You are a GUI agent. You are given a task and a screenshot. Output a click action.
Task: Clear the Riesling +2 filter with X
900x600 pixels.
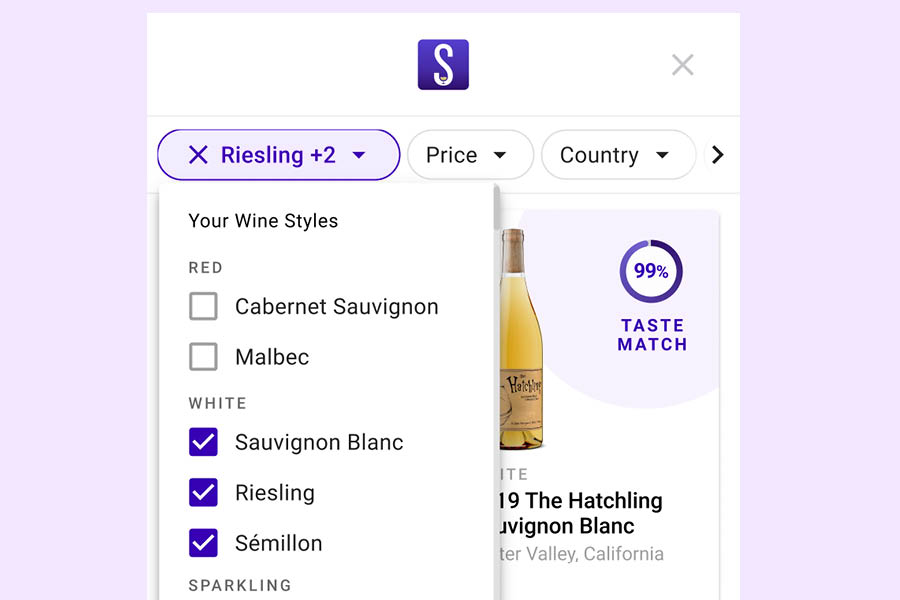(x=198, y=155)
